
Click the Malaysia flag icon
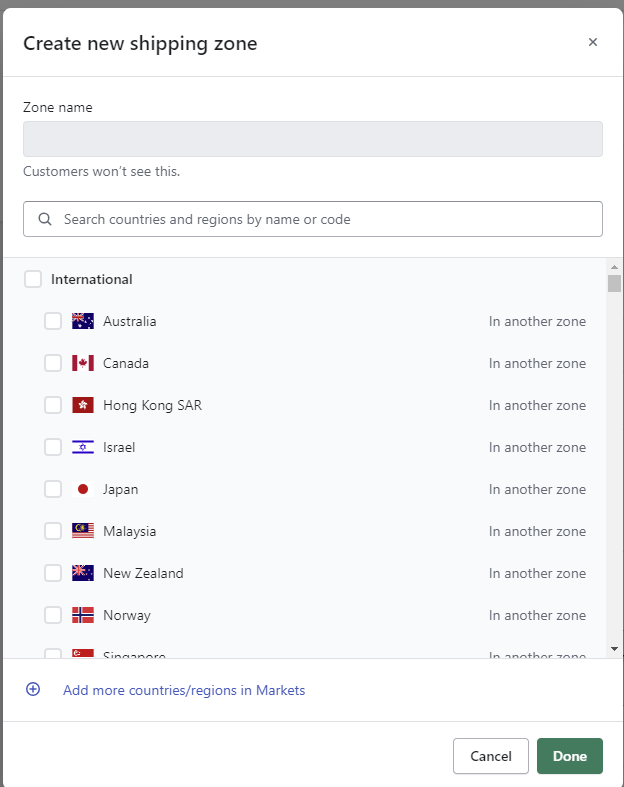click(83, 531)
